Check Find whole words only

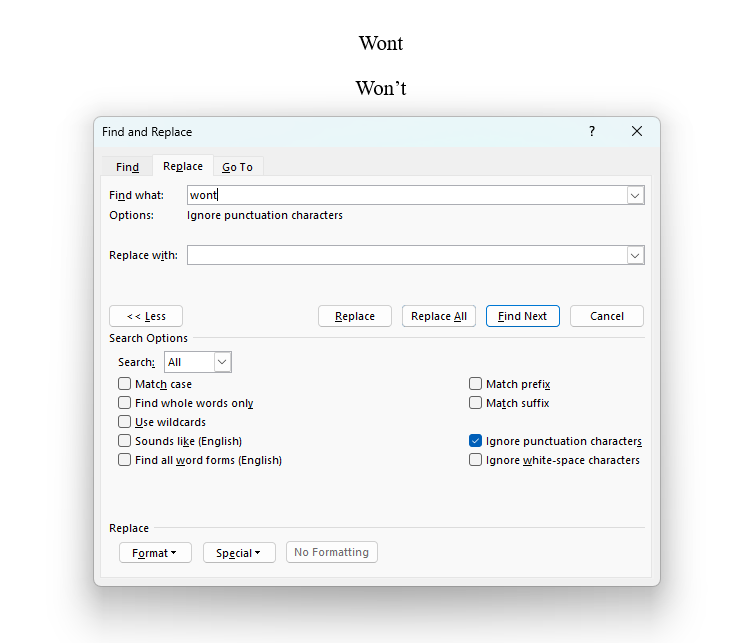tap(125, 403)
